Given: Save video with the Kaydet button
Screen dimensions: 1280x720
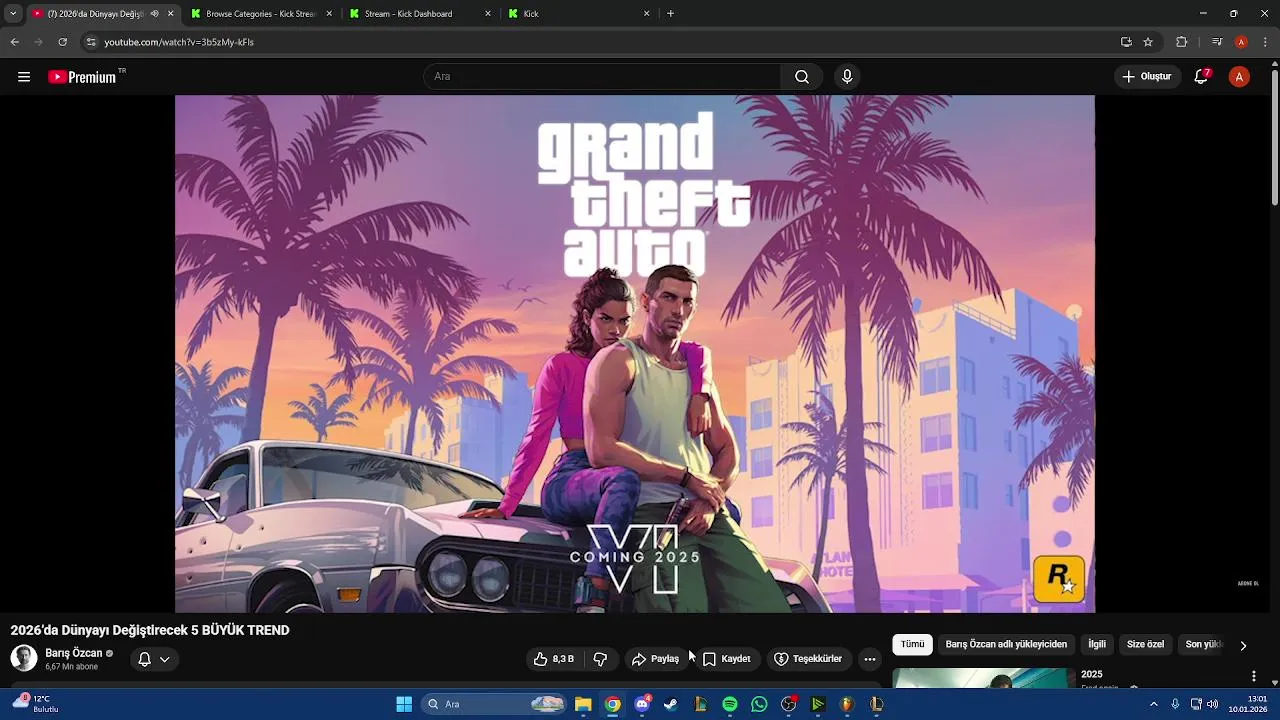Looking at the screenshot, I should coord(726,659).
